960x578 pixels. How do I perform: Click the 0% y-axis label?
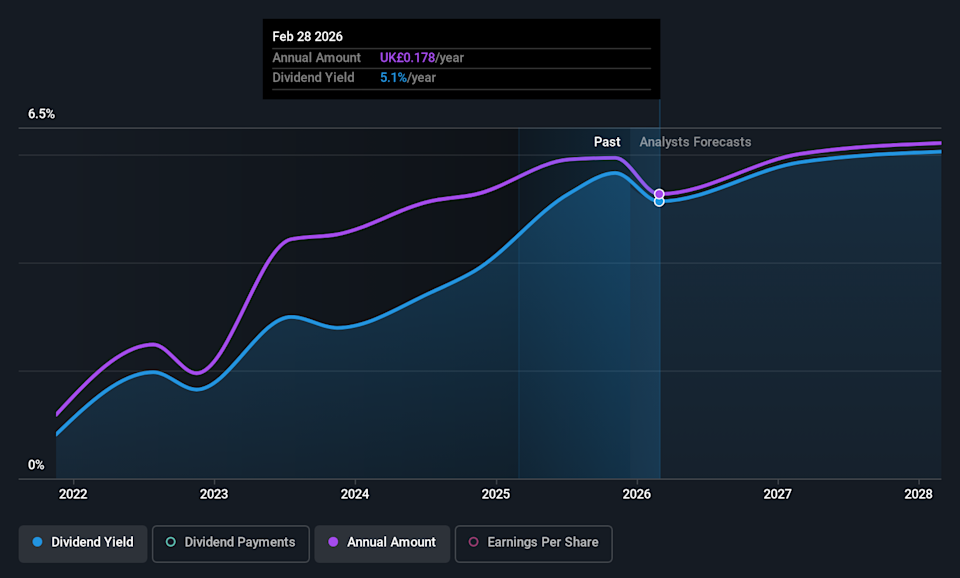tap(36, 465)
